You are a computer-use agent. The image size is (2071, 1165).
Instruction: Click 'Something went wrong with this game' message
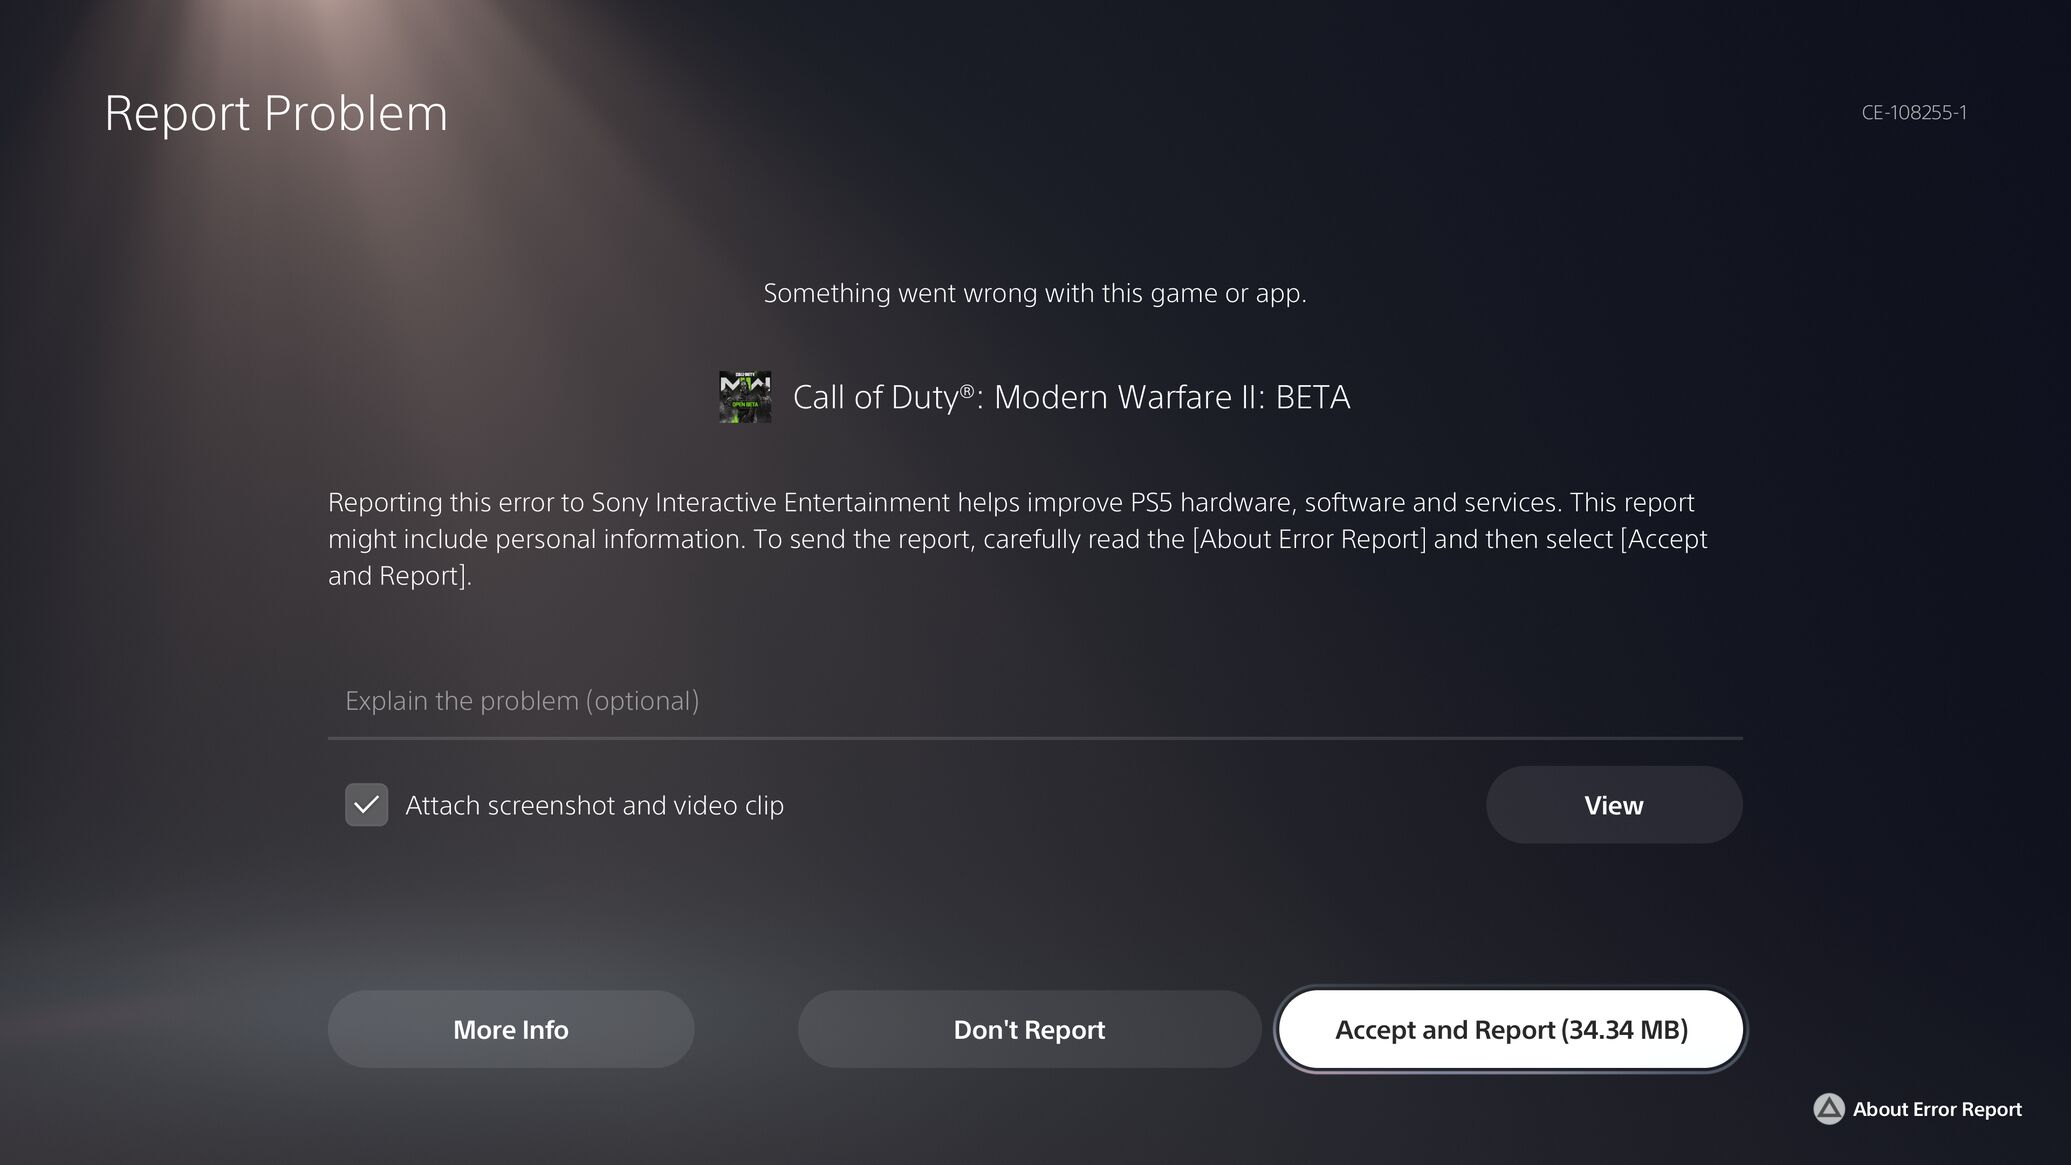click(x=1035, y=293)
